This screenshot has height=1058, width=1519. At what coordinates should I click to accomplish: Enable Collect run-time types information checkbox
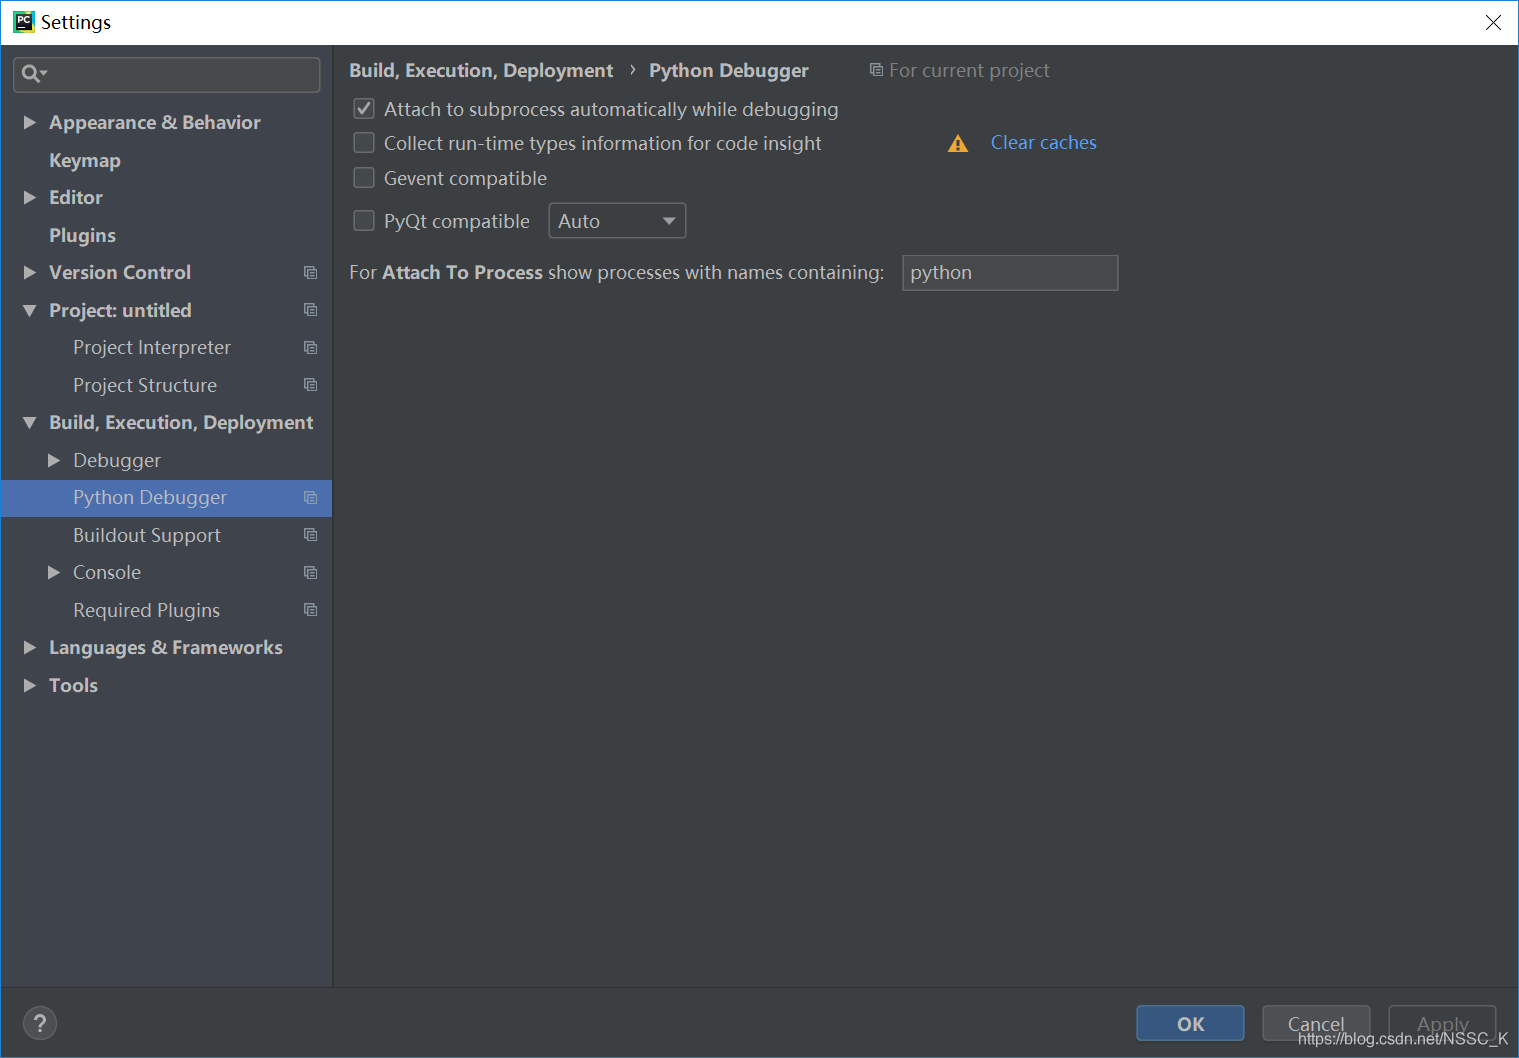(x=364, y=143)
